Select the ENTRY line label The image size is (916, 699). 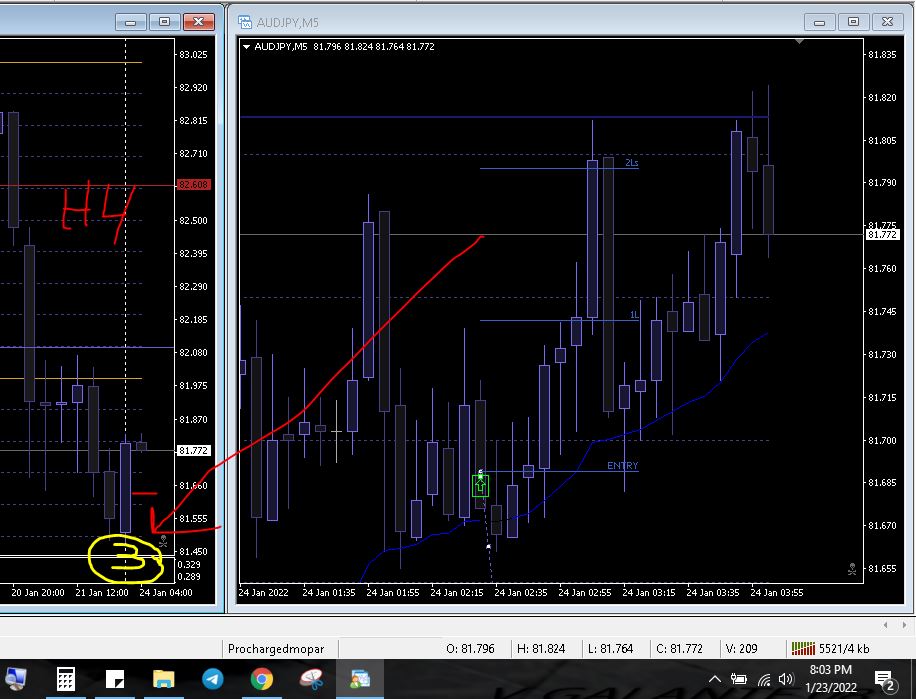[622, 465]
